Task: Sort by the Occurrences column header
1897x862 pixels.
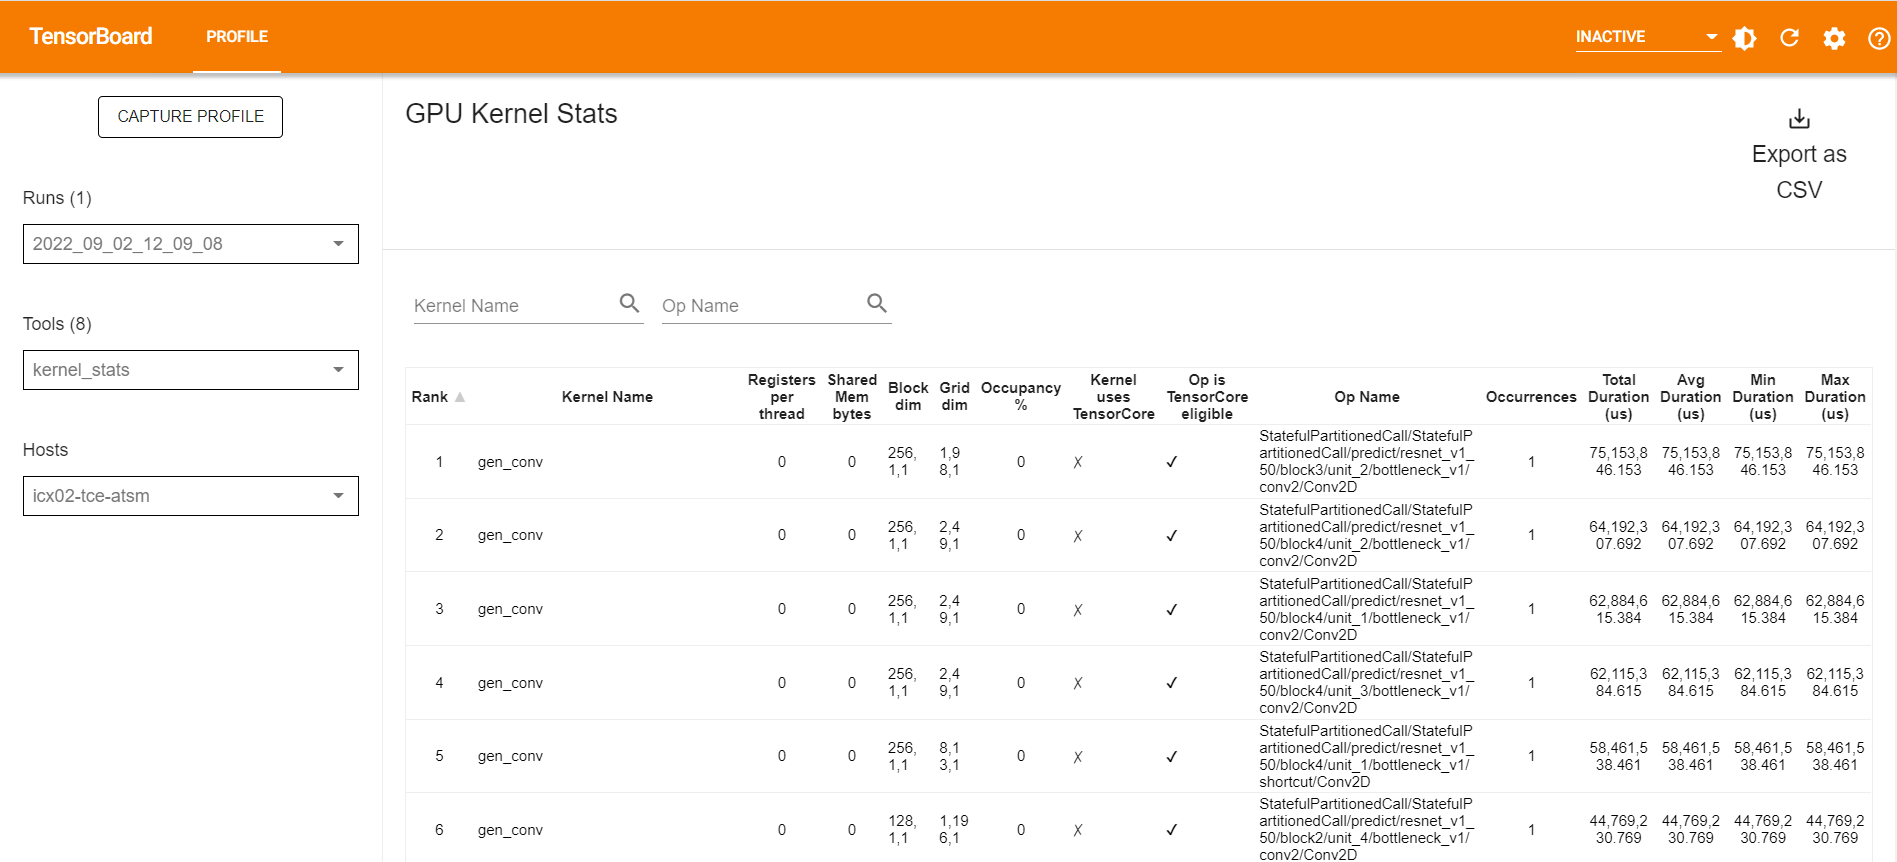Action: (x=1530, y=397)
